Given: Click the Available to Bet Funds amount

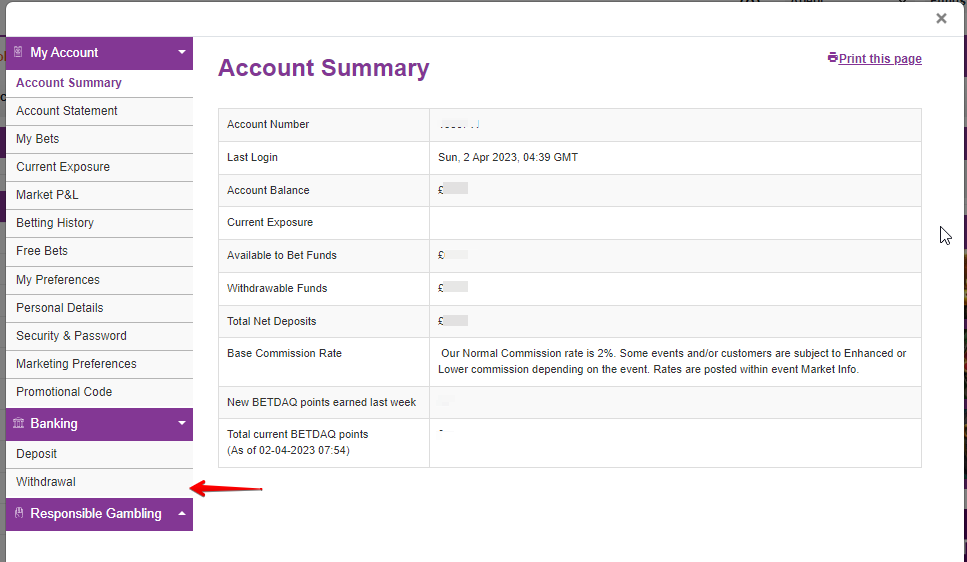Looking at the screenshot, I should [453, 255].
